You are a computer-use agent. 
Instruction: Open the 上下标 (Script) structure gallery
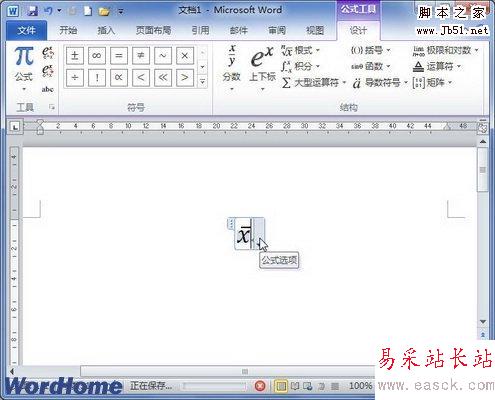[x=263, y=68]
